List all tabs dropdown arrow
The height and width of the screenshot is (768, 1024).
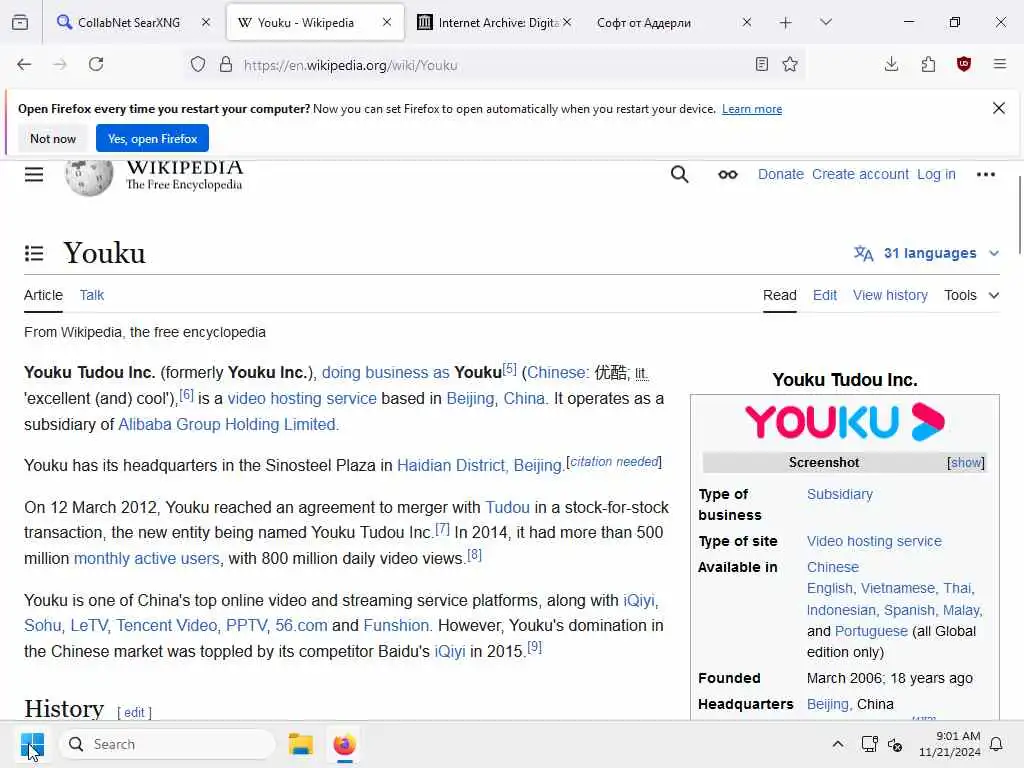826,22
